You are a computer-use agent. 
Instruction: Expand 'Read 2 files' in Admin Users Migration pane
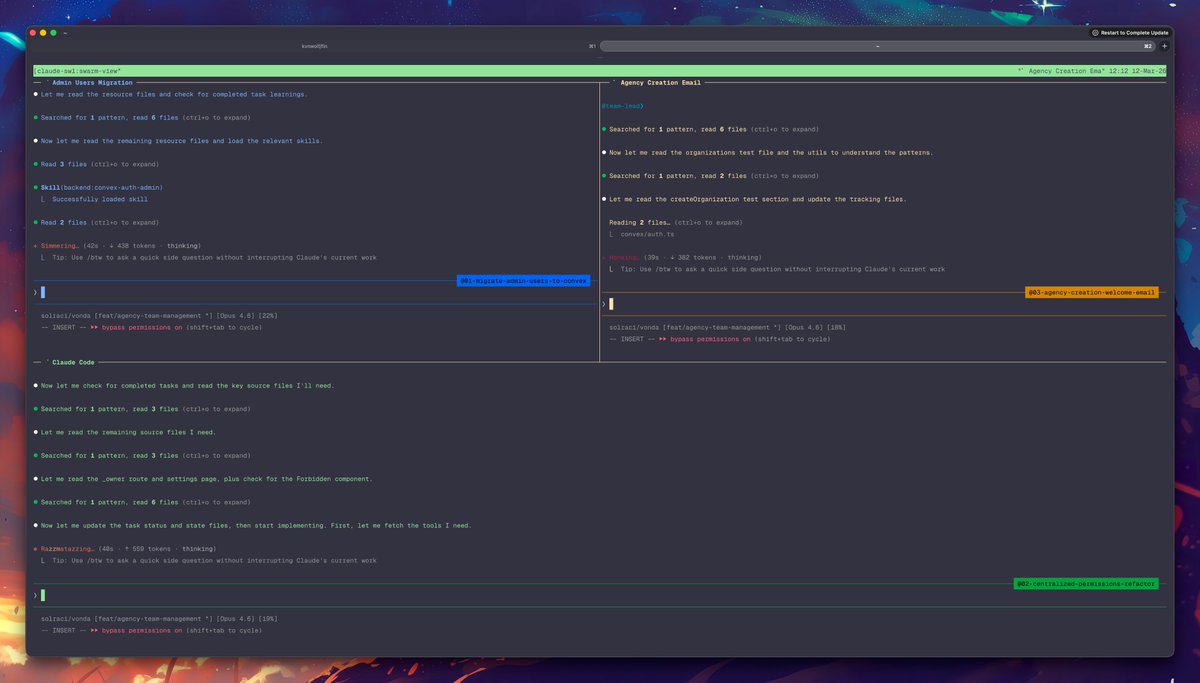(100, 222)
